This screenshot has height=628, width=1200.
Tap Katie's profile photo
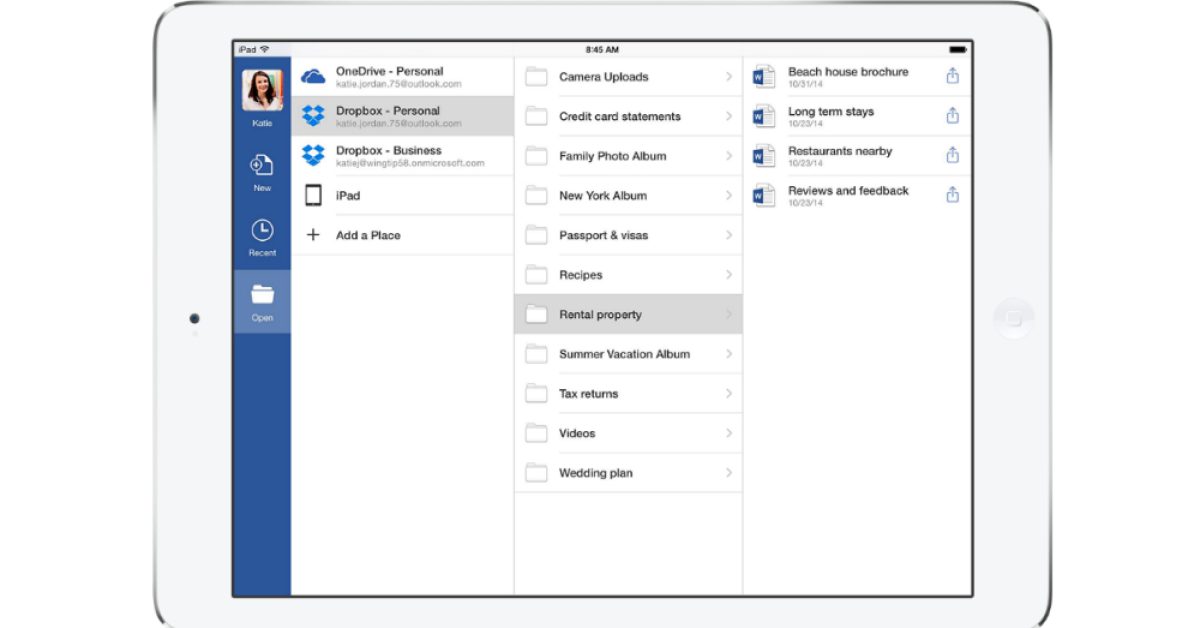tap(262, 91)
